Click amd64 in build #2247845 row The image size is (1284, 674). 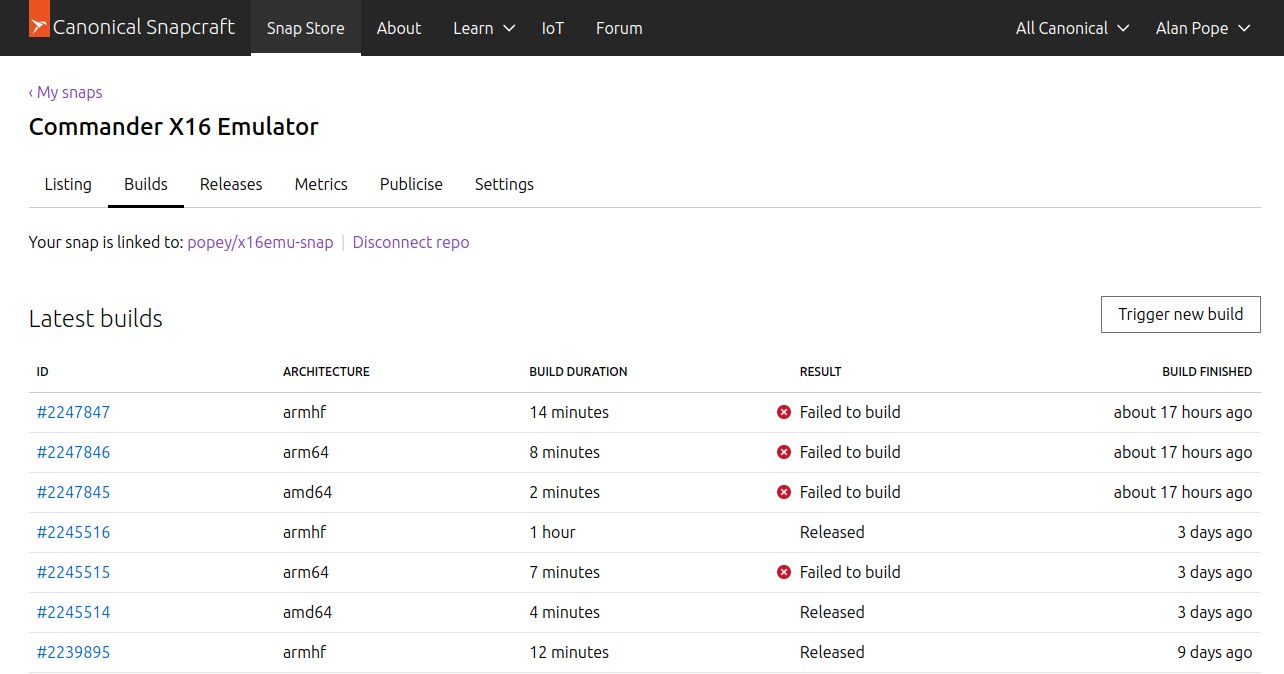pos(308,492)
